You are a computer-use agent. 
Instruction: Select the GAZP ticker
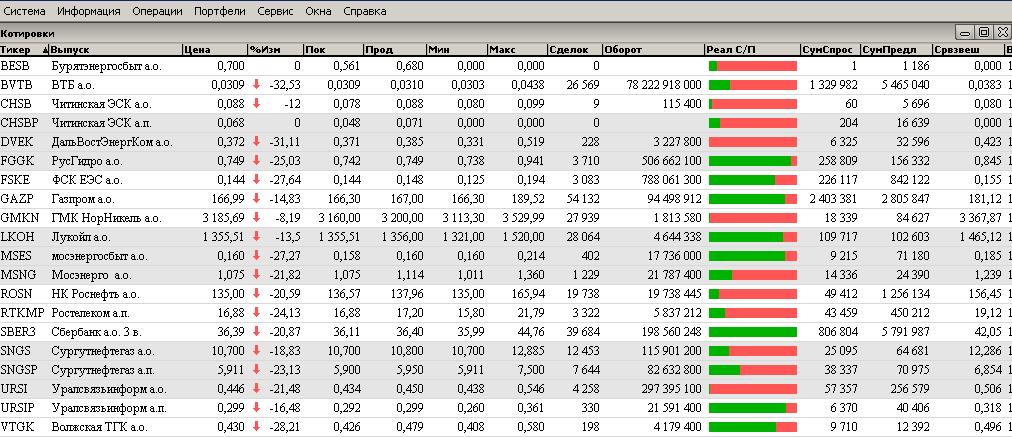click(x=15, y=199)
